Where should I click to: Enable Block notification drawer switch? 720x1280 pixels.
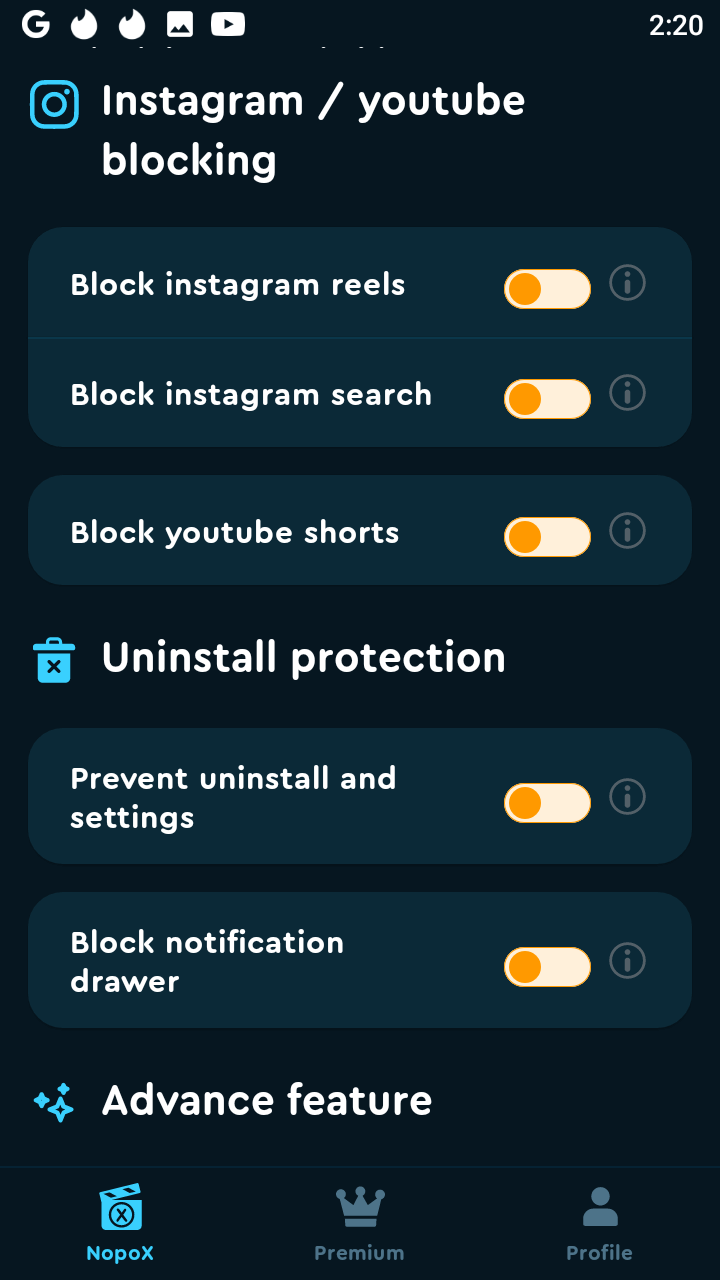[x=547, y=967]
